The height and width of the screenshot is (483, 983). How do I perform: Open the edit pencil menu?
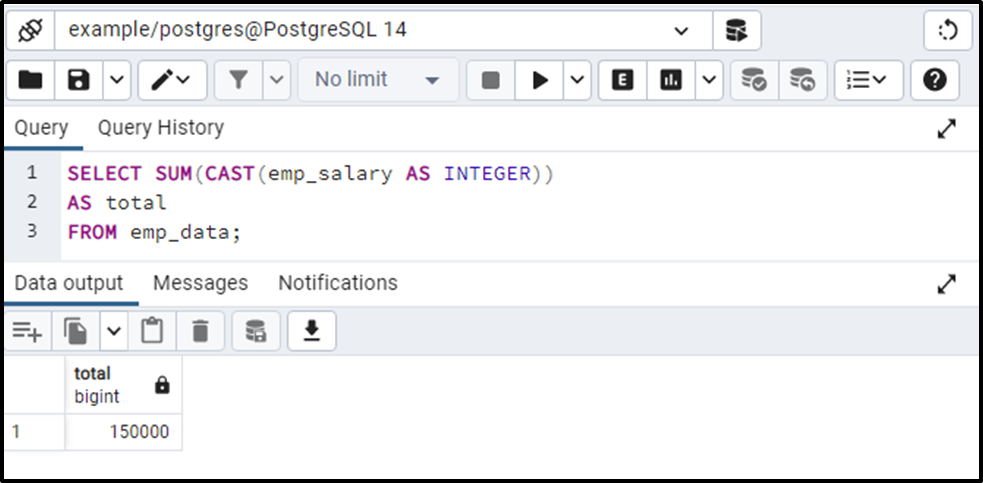(172, 80)
